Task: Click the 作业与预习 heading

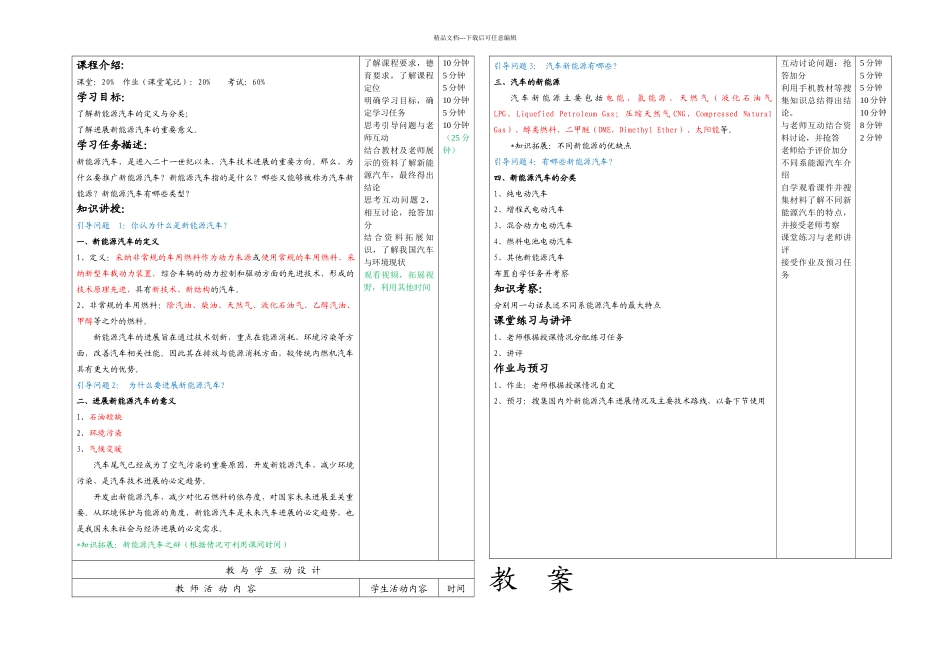Action: tap(523, 368)
